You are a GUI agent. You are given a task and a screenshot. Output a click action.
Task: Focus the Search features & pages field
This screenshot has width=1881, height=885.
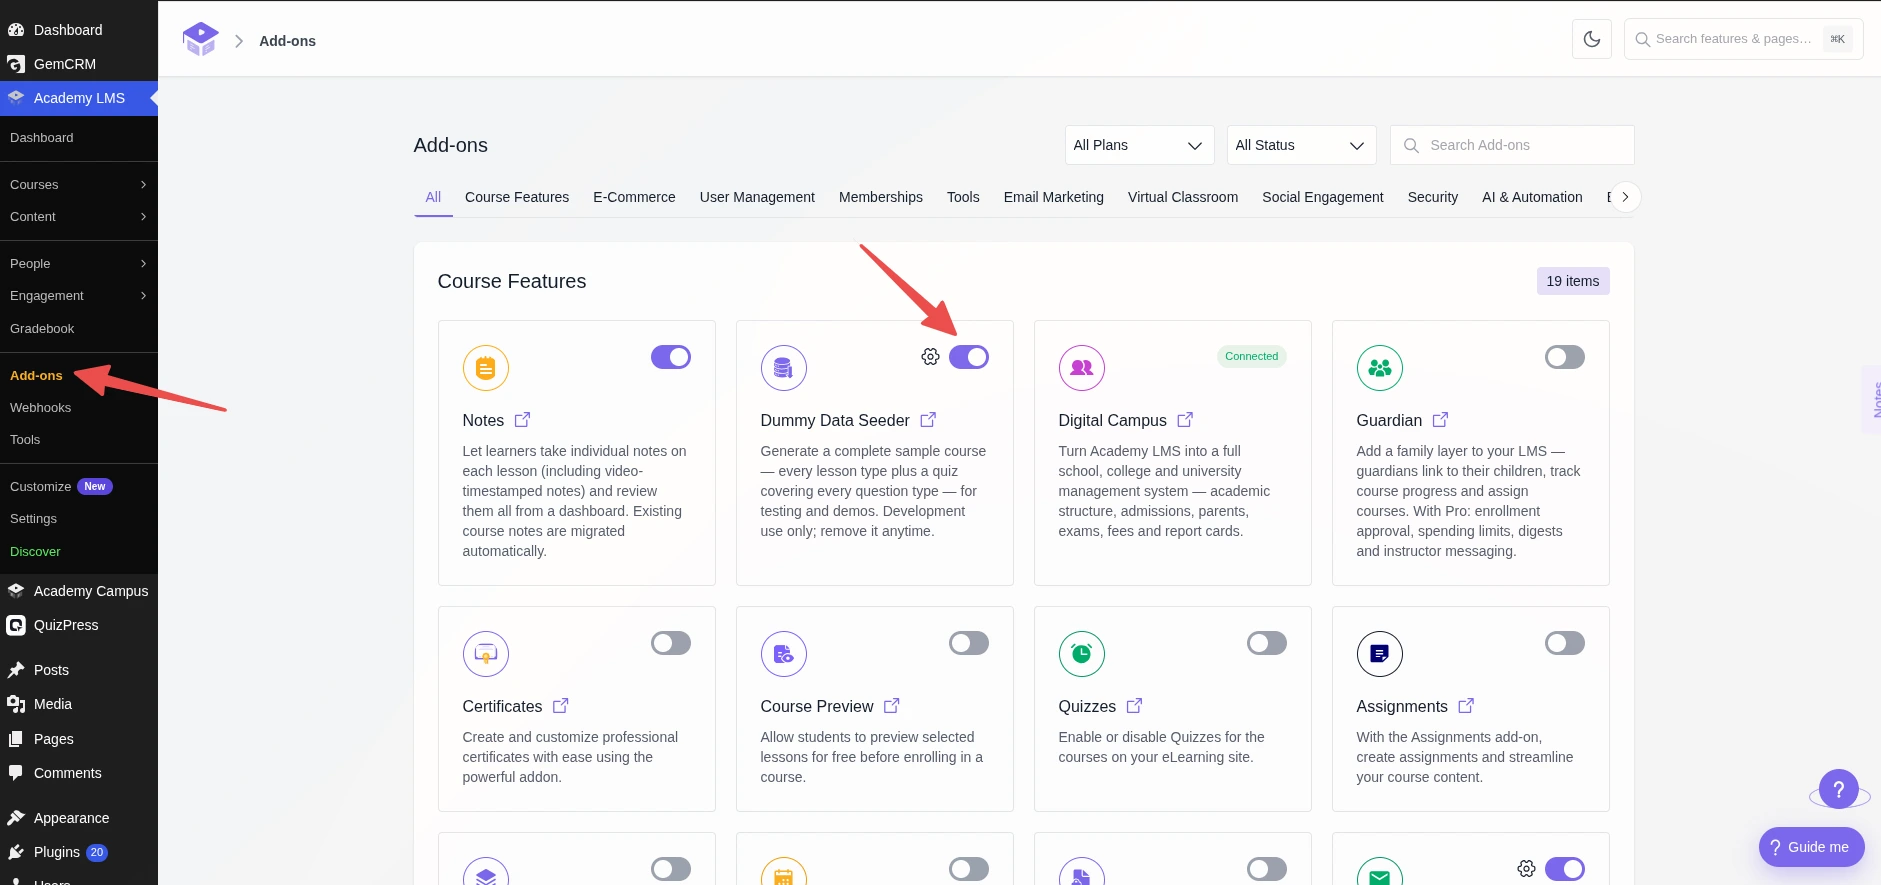[x=1743, y=39]
